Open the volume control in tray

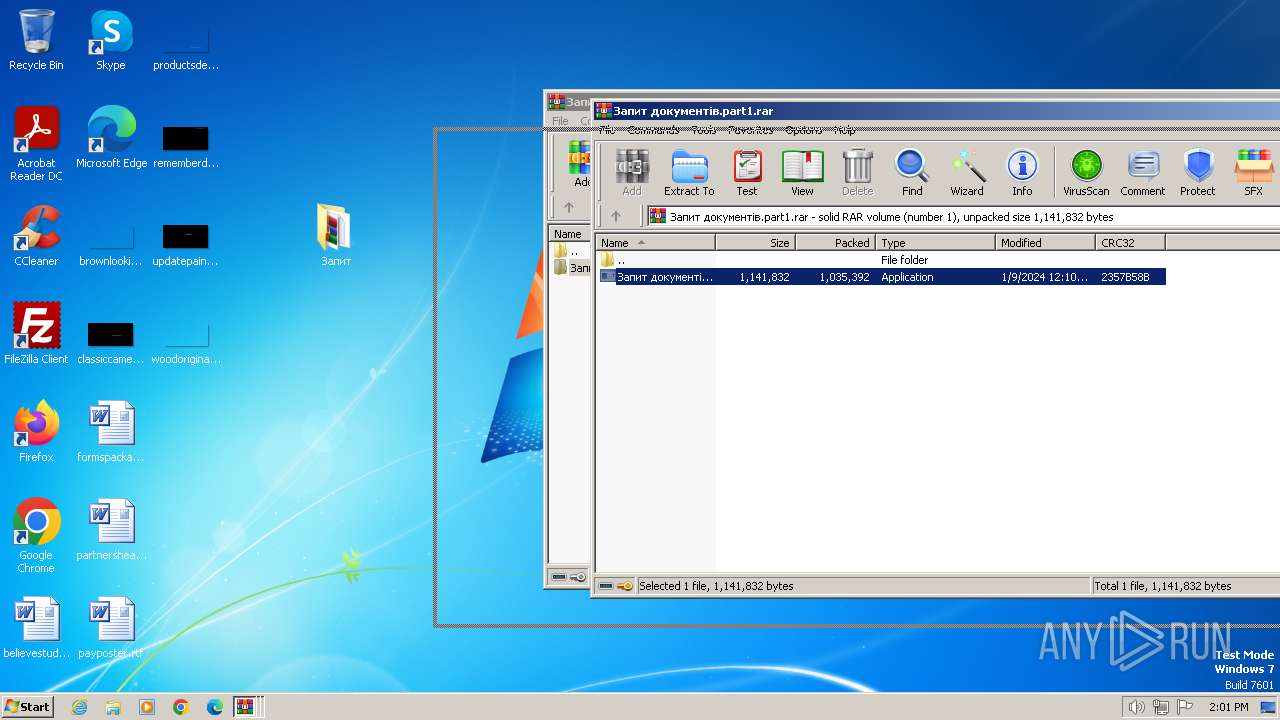1136,707
